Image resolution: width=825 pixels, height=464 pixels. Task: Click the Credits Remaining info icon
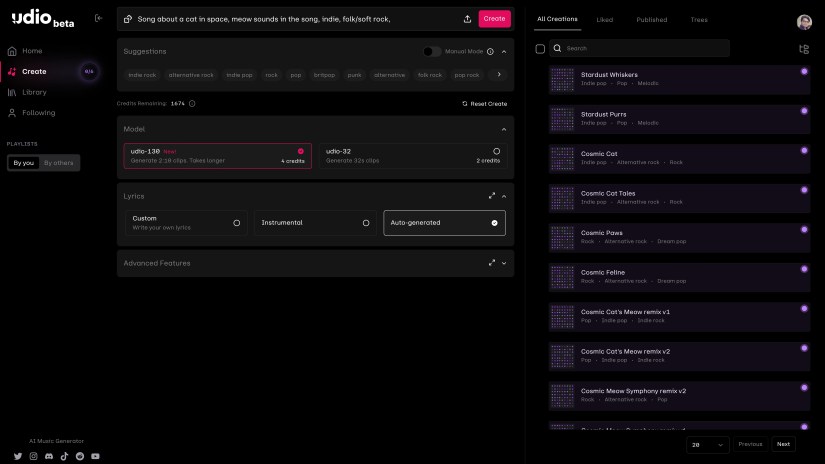click(192, 104)
